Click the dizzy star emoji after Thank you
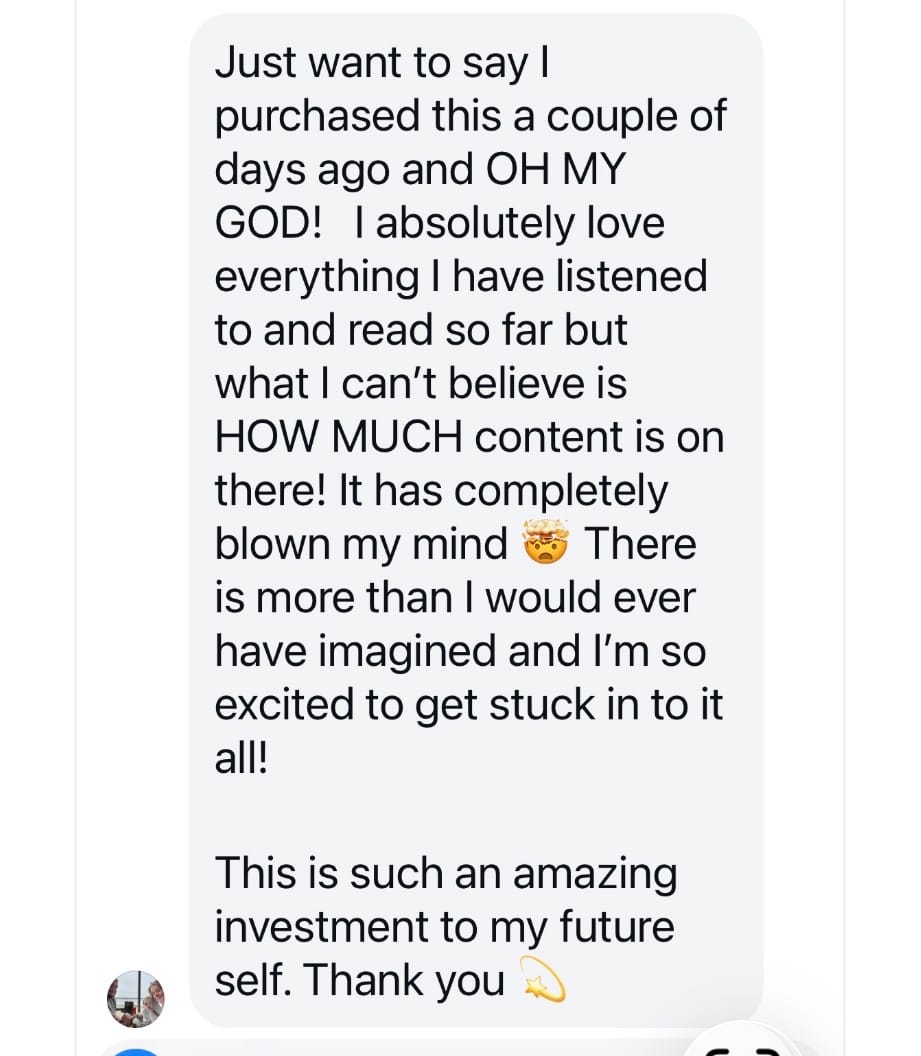The width and height of the screenshot is (921, 1056). click(x=546, y=982)
